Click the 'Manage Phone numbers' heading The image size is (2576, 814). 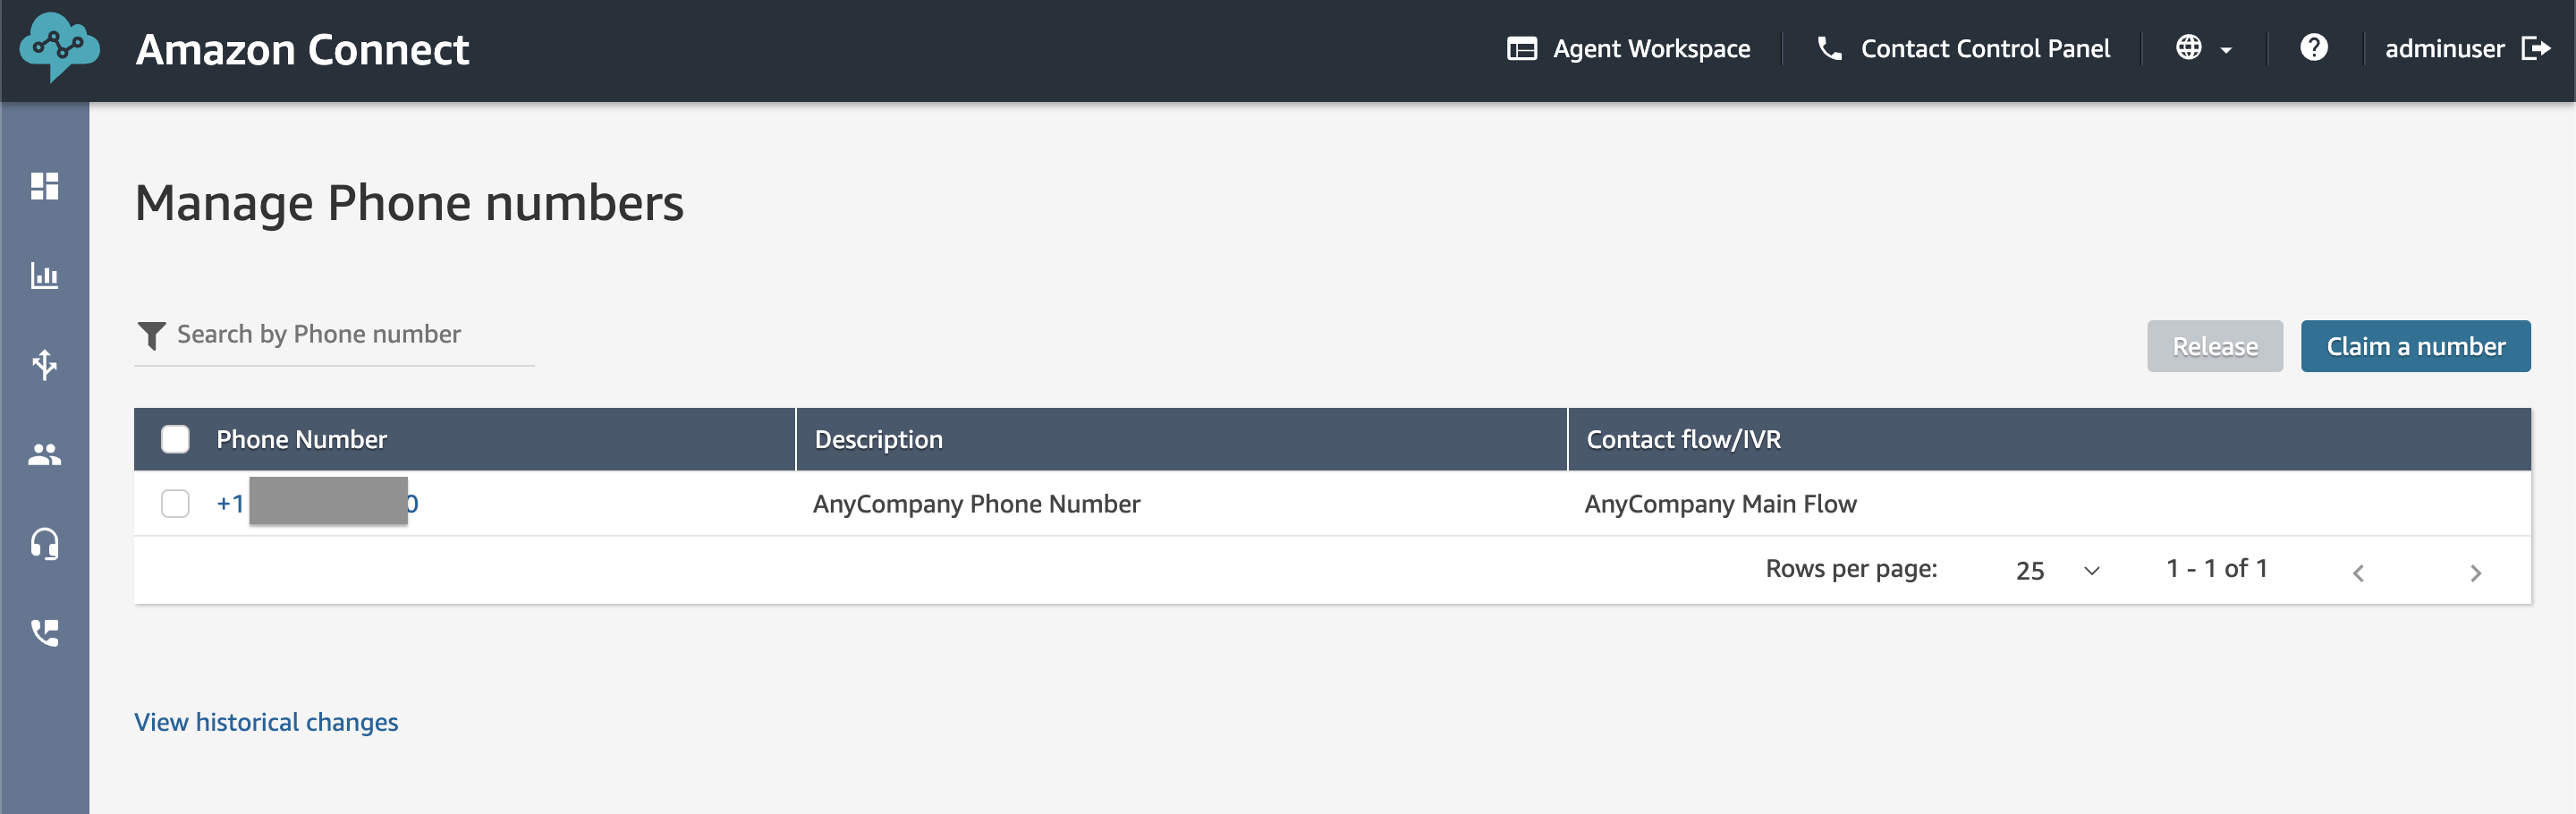(409, 203)
